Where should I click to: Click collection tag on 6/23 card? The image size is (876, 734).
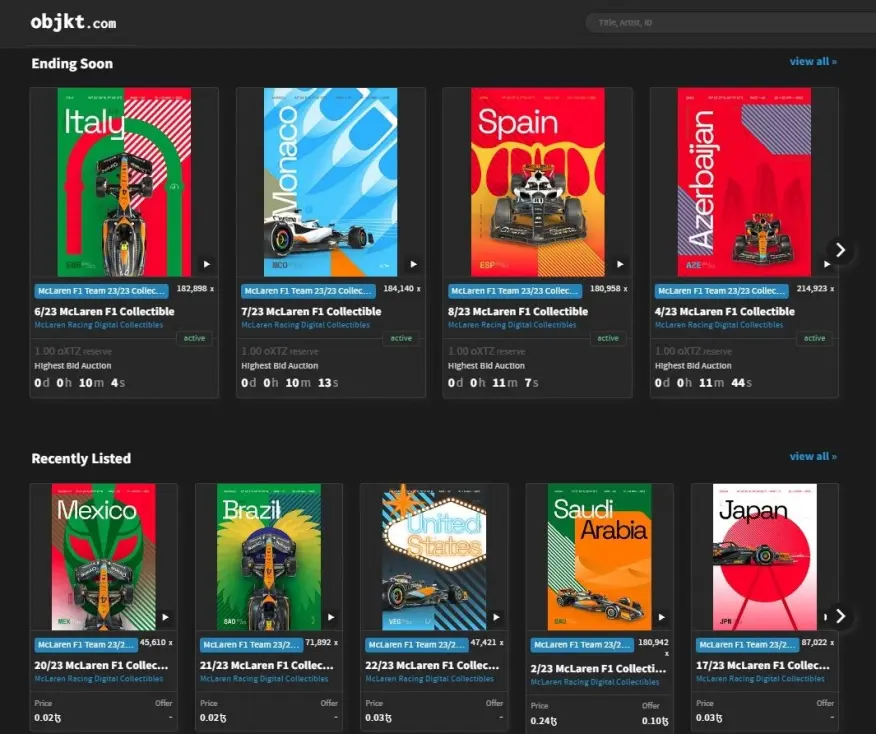pos(102,291)
